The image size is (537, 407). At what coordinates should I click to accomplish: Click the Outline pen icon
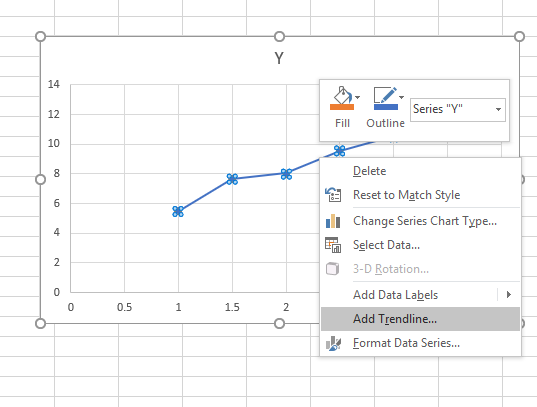[x=385, y=95]
